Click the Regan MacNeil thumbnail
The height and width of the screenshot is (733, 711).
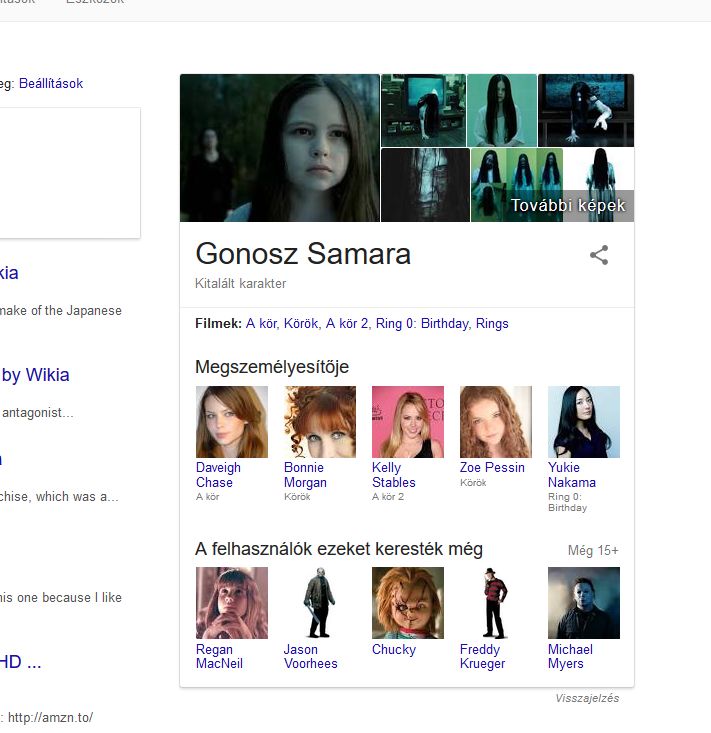pos(232,603)
